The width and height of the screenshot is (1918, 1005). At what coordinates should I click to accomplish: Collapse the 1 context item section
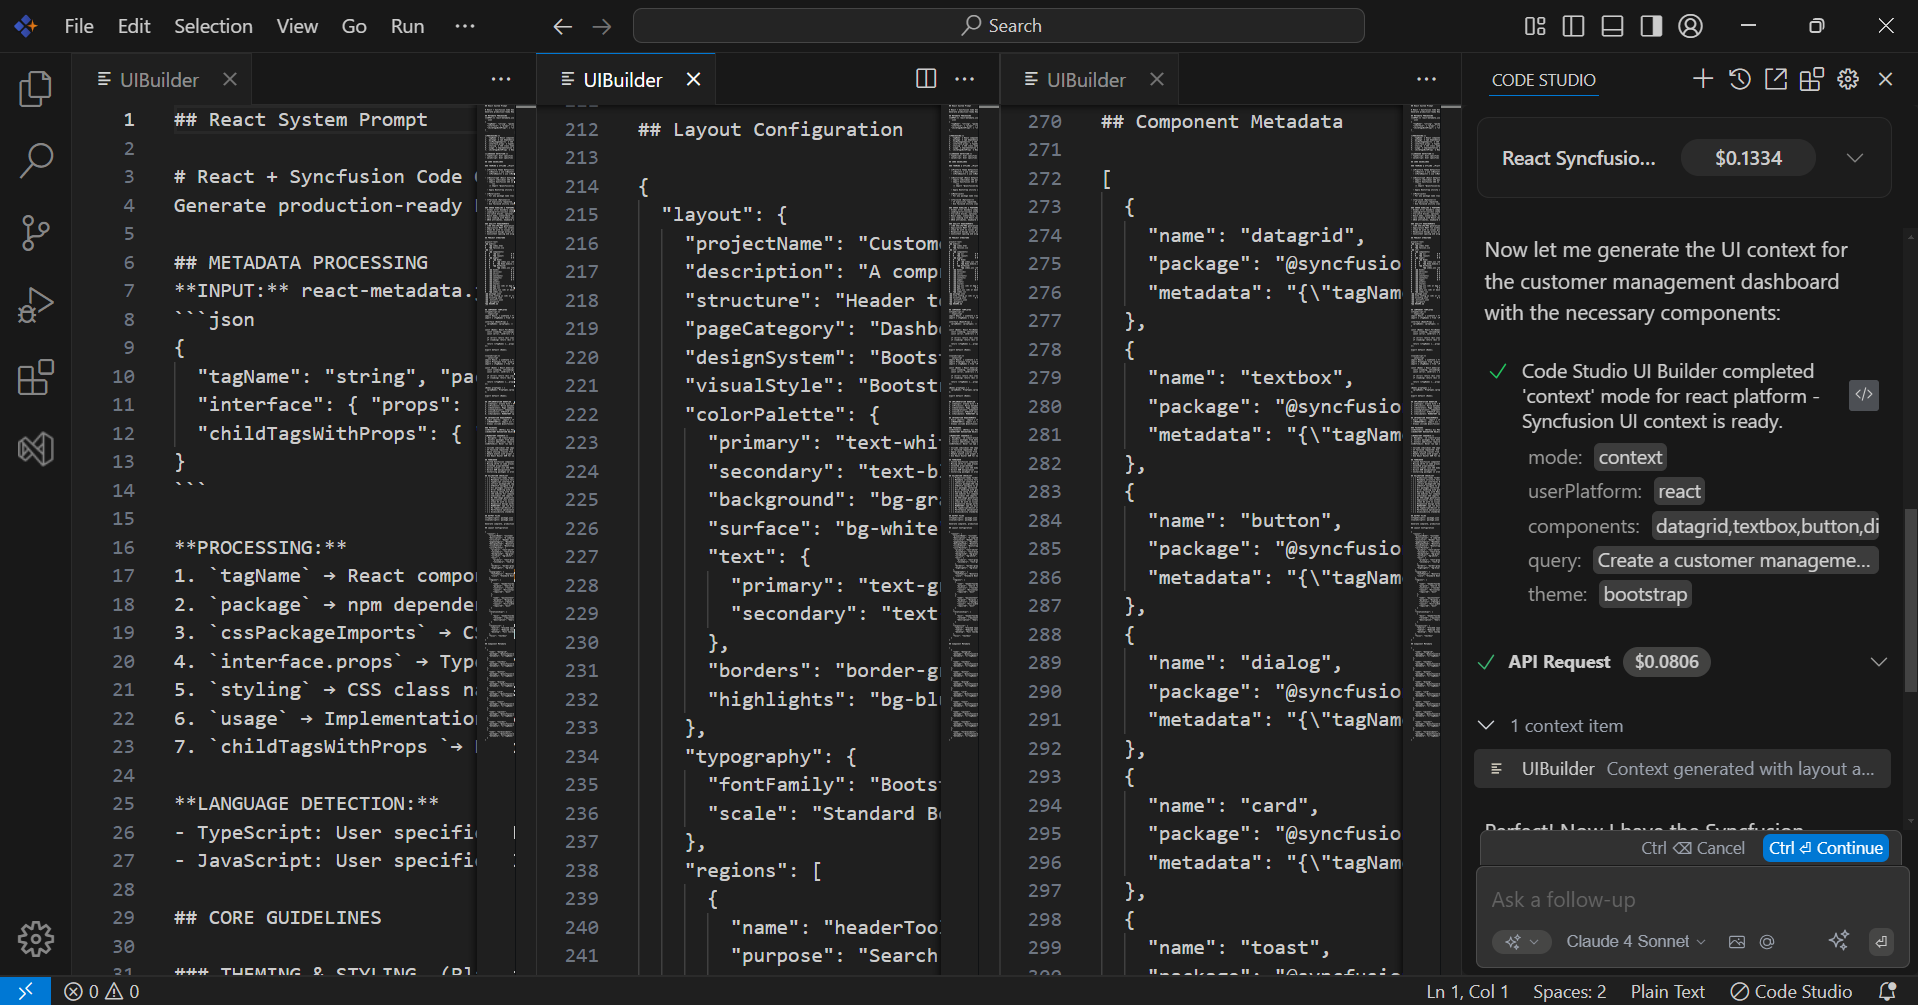(1486, 725)
